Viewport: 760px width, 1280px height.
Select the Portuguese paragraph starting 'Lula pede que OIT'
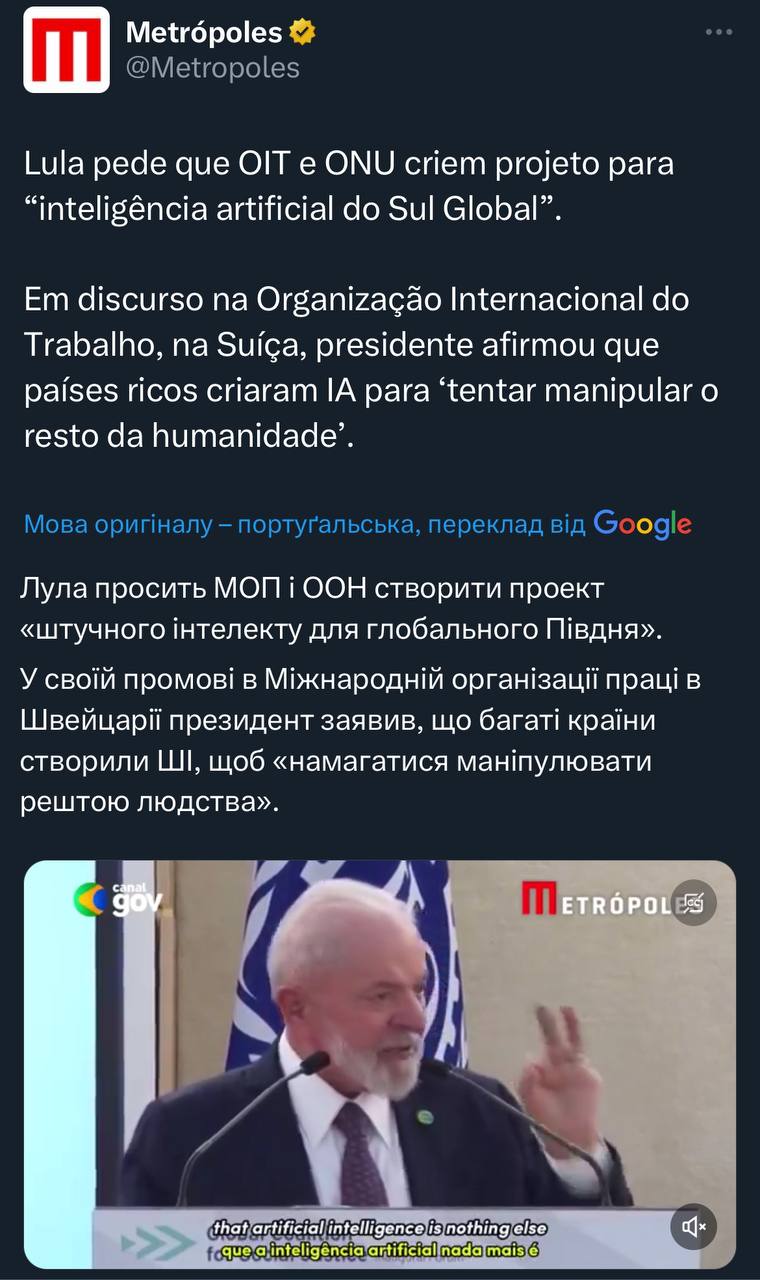click(347, 186)
